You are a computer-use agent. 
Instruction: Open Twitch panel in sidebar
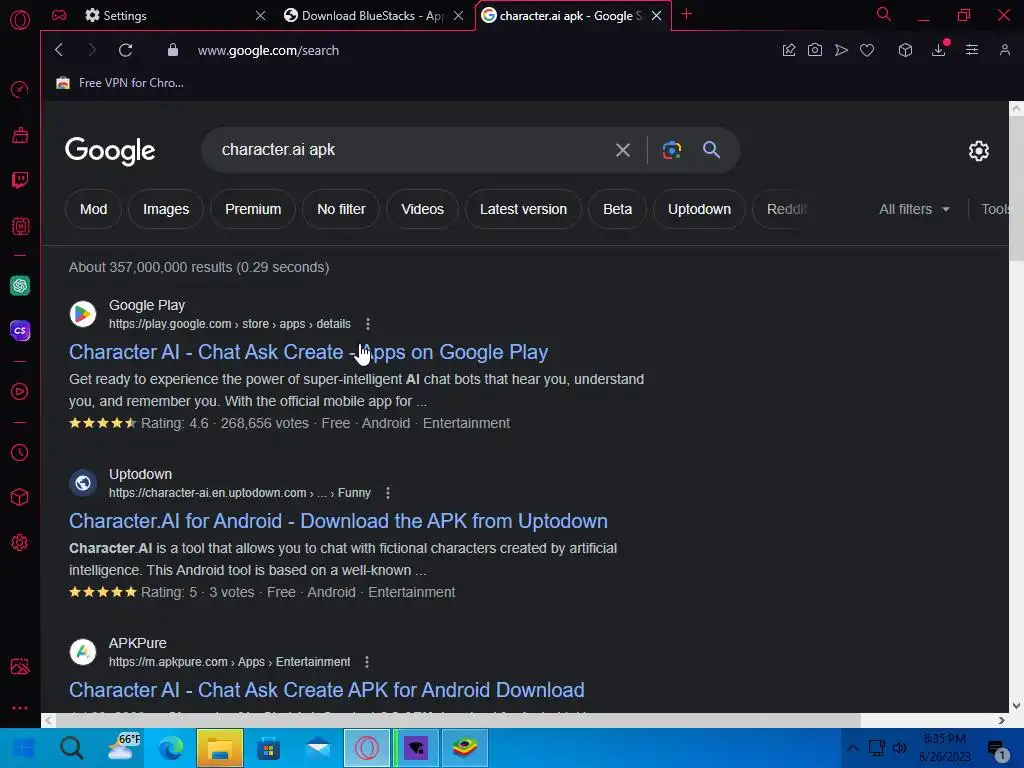click(x=20, y=180)
